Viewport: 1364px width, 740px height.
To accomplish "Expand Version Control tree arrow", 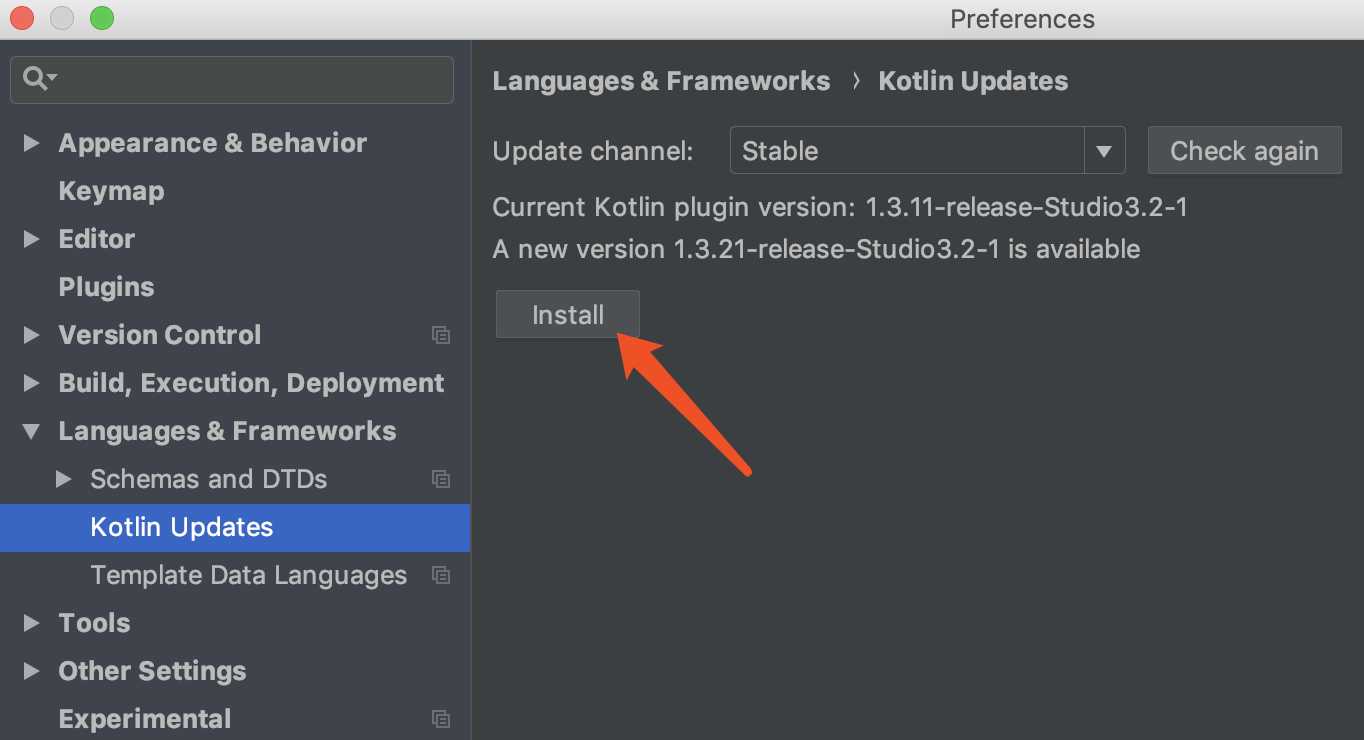I will point(31,335).
